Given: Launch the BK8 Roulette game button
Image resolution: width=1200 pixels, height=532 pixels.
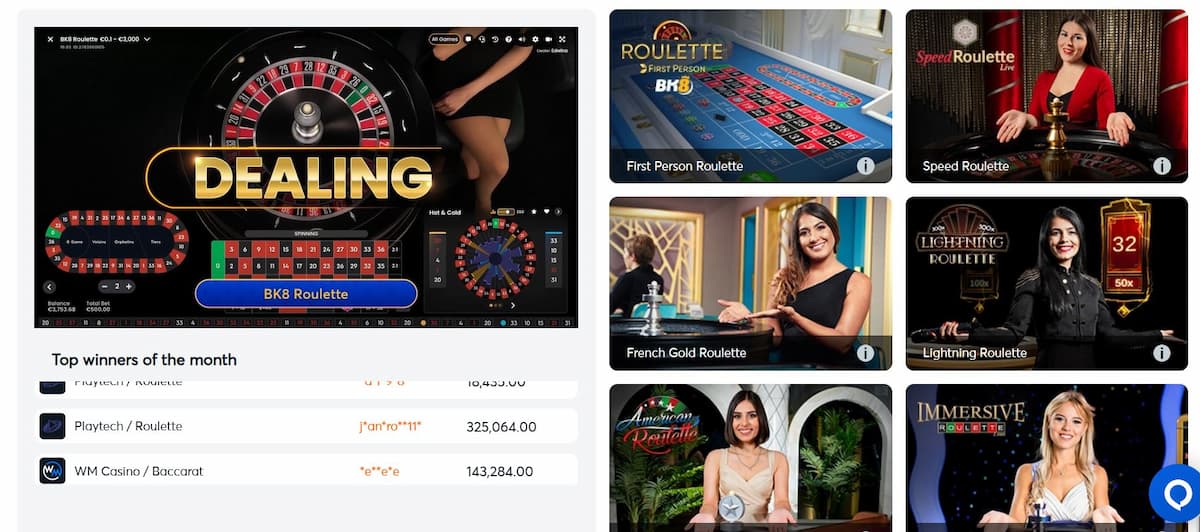Looking at the screenshot, I should click(306, 293).
